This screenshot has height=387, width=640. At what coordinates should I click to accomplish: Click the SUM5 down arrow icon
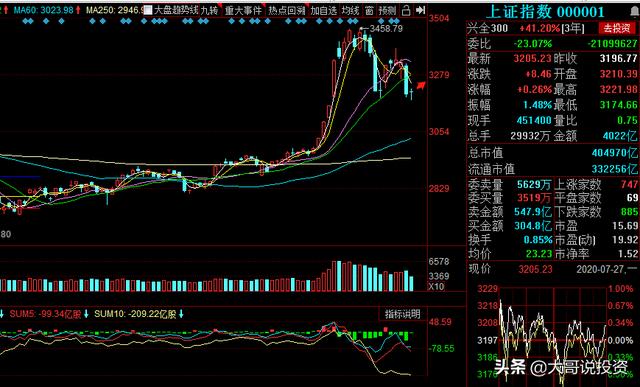click(86, 314)
